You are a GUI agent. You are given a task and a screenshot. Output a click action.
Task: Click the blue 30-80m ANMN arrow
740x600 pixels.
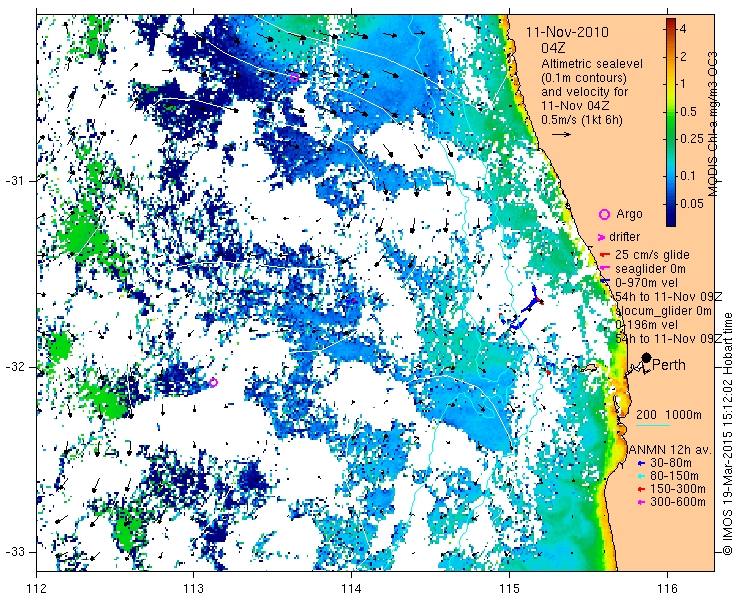pos(641,463)
